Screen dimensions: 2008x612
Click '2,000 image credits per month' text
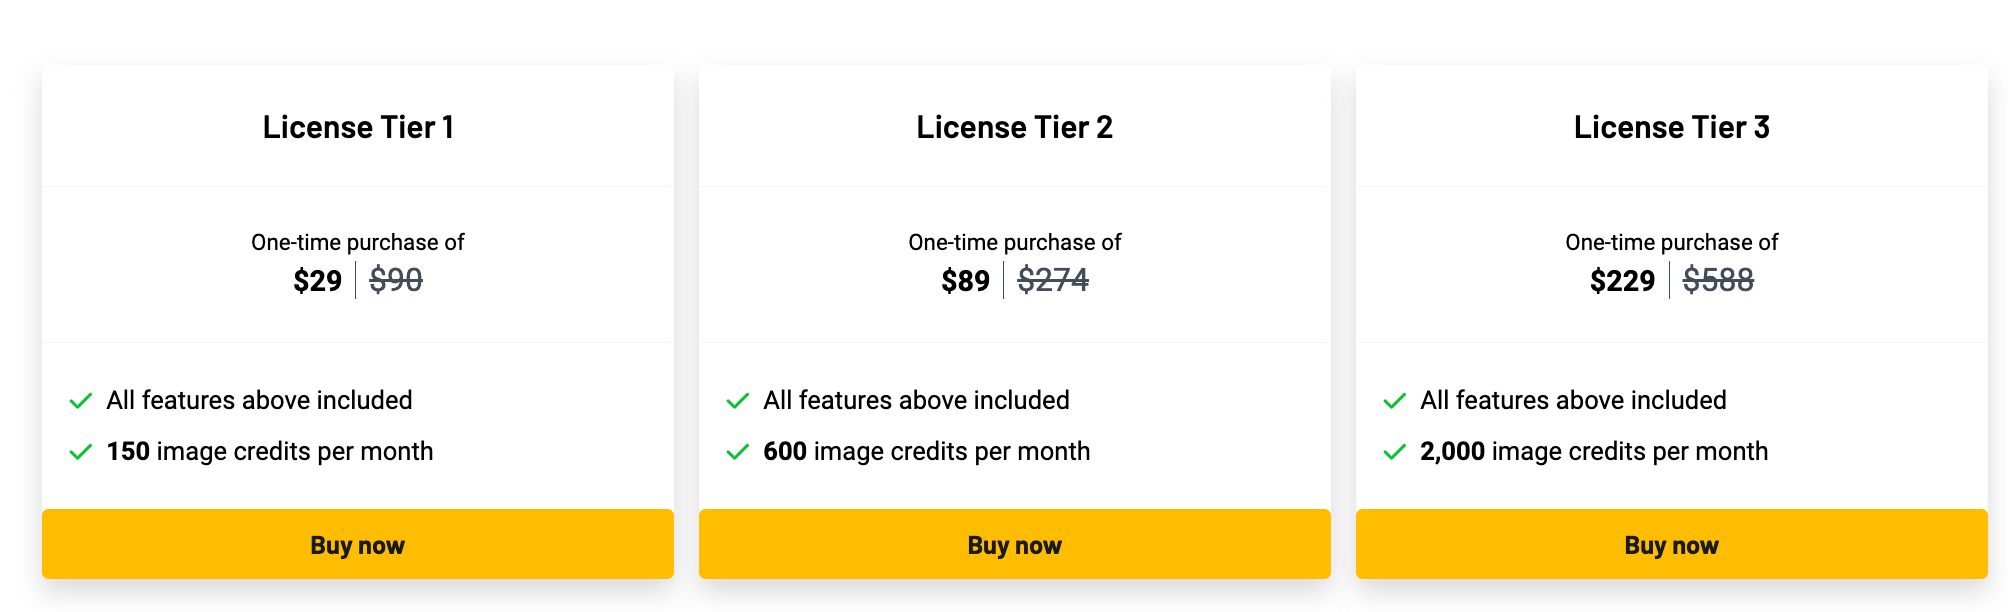click(1594, 452)
